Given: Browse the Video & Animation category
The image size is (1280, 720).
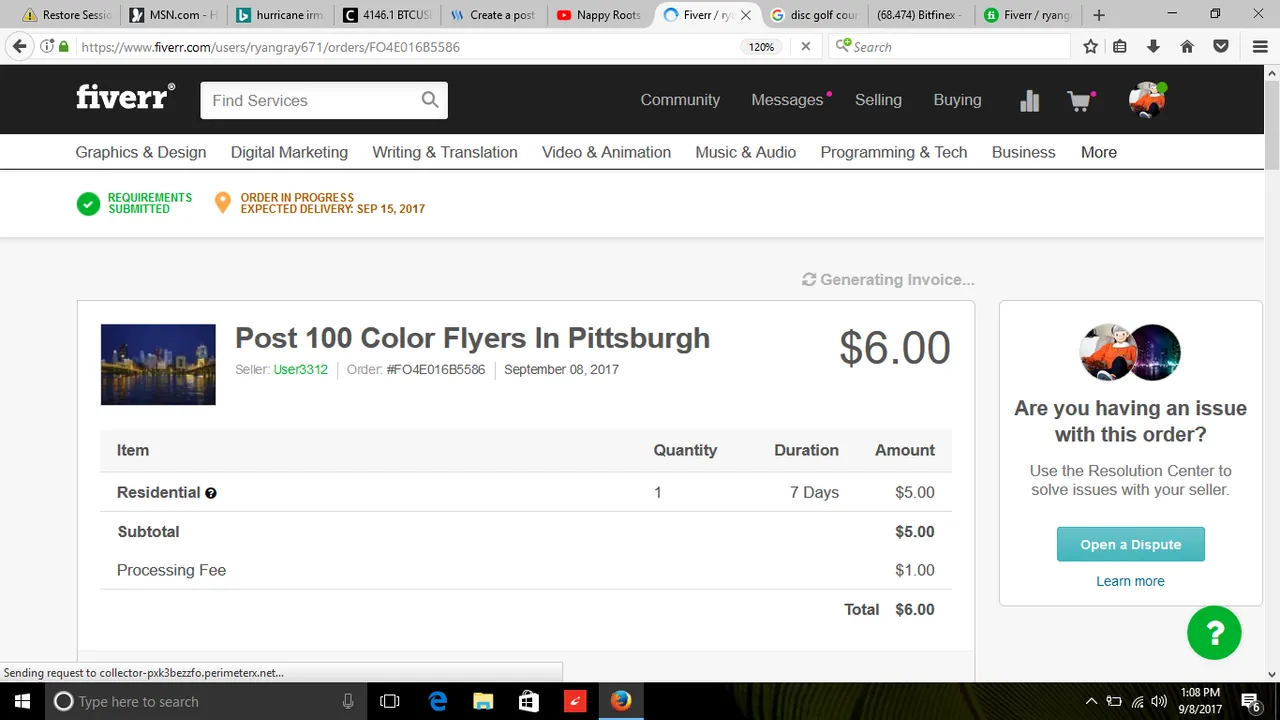Looking at the screenshot, I should 606,152.
